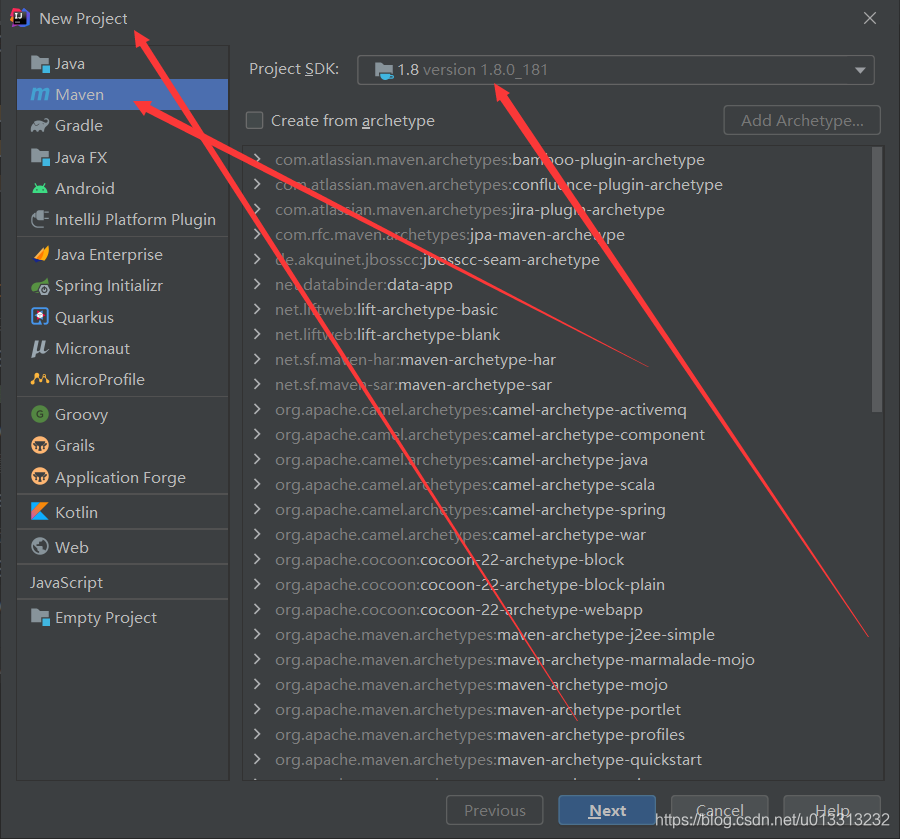Select camel-archetype-spring in the list
This screenshot has width=900, height=839.
[x=470, y=510]
